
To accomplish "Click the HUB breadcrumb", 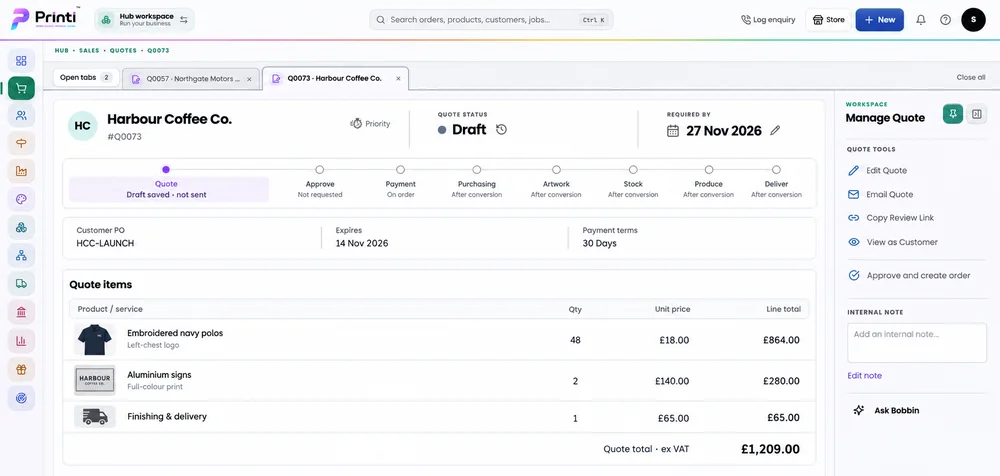I will (x=61, y=50).
